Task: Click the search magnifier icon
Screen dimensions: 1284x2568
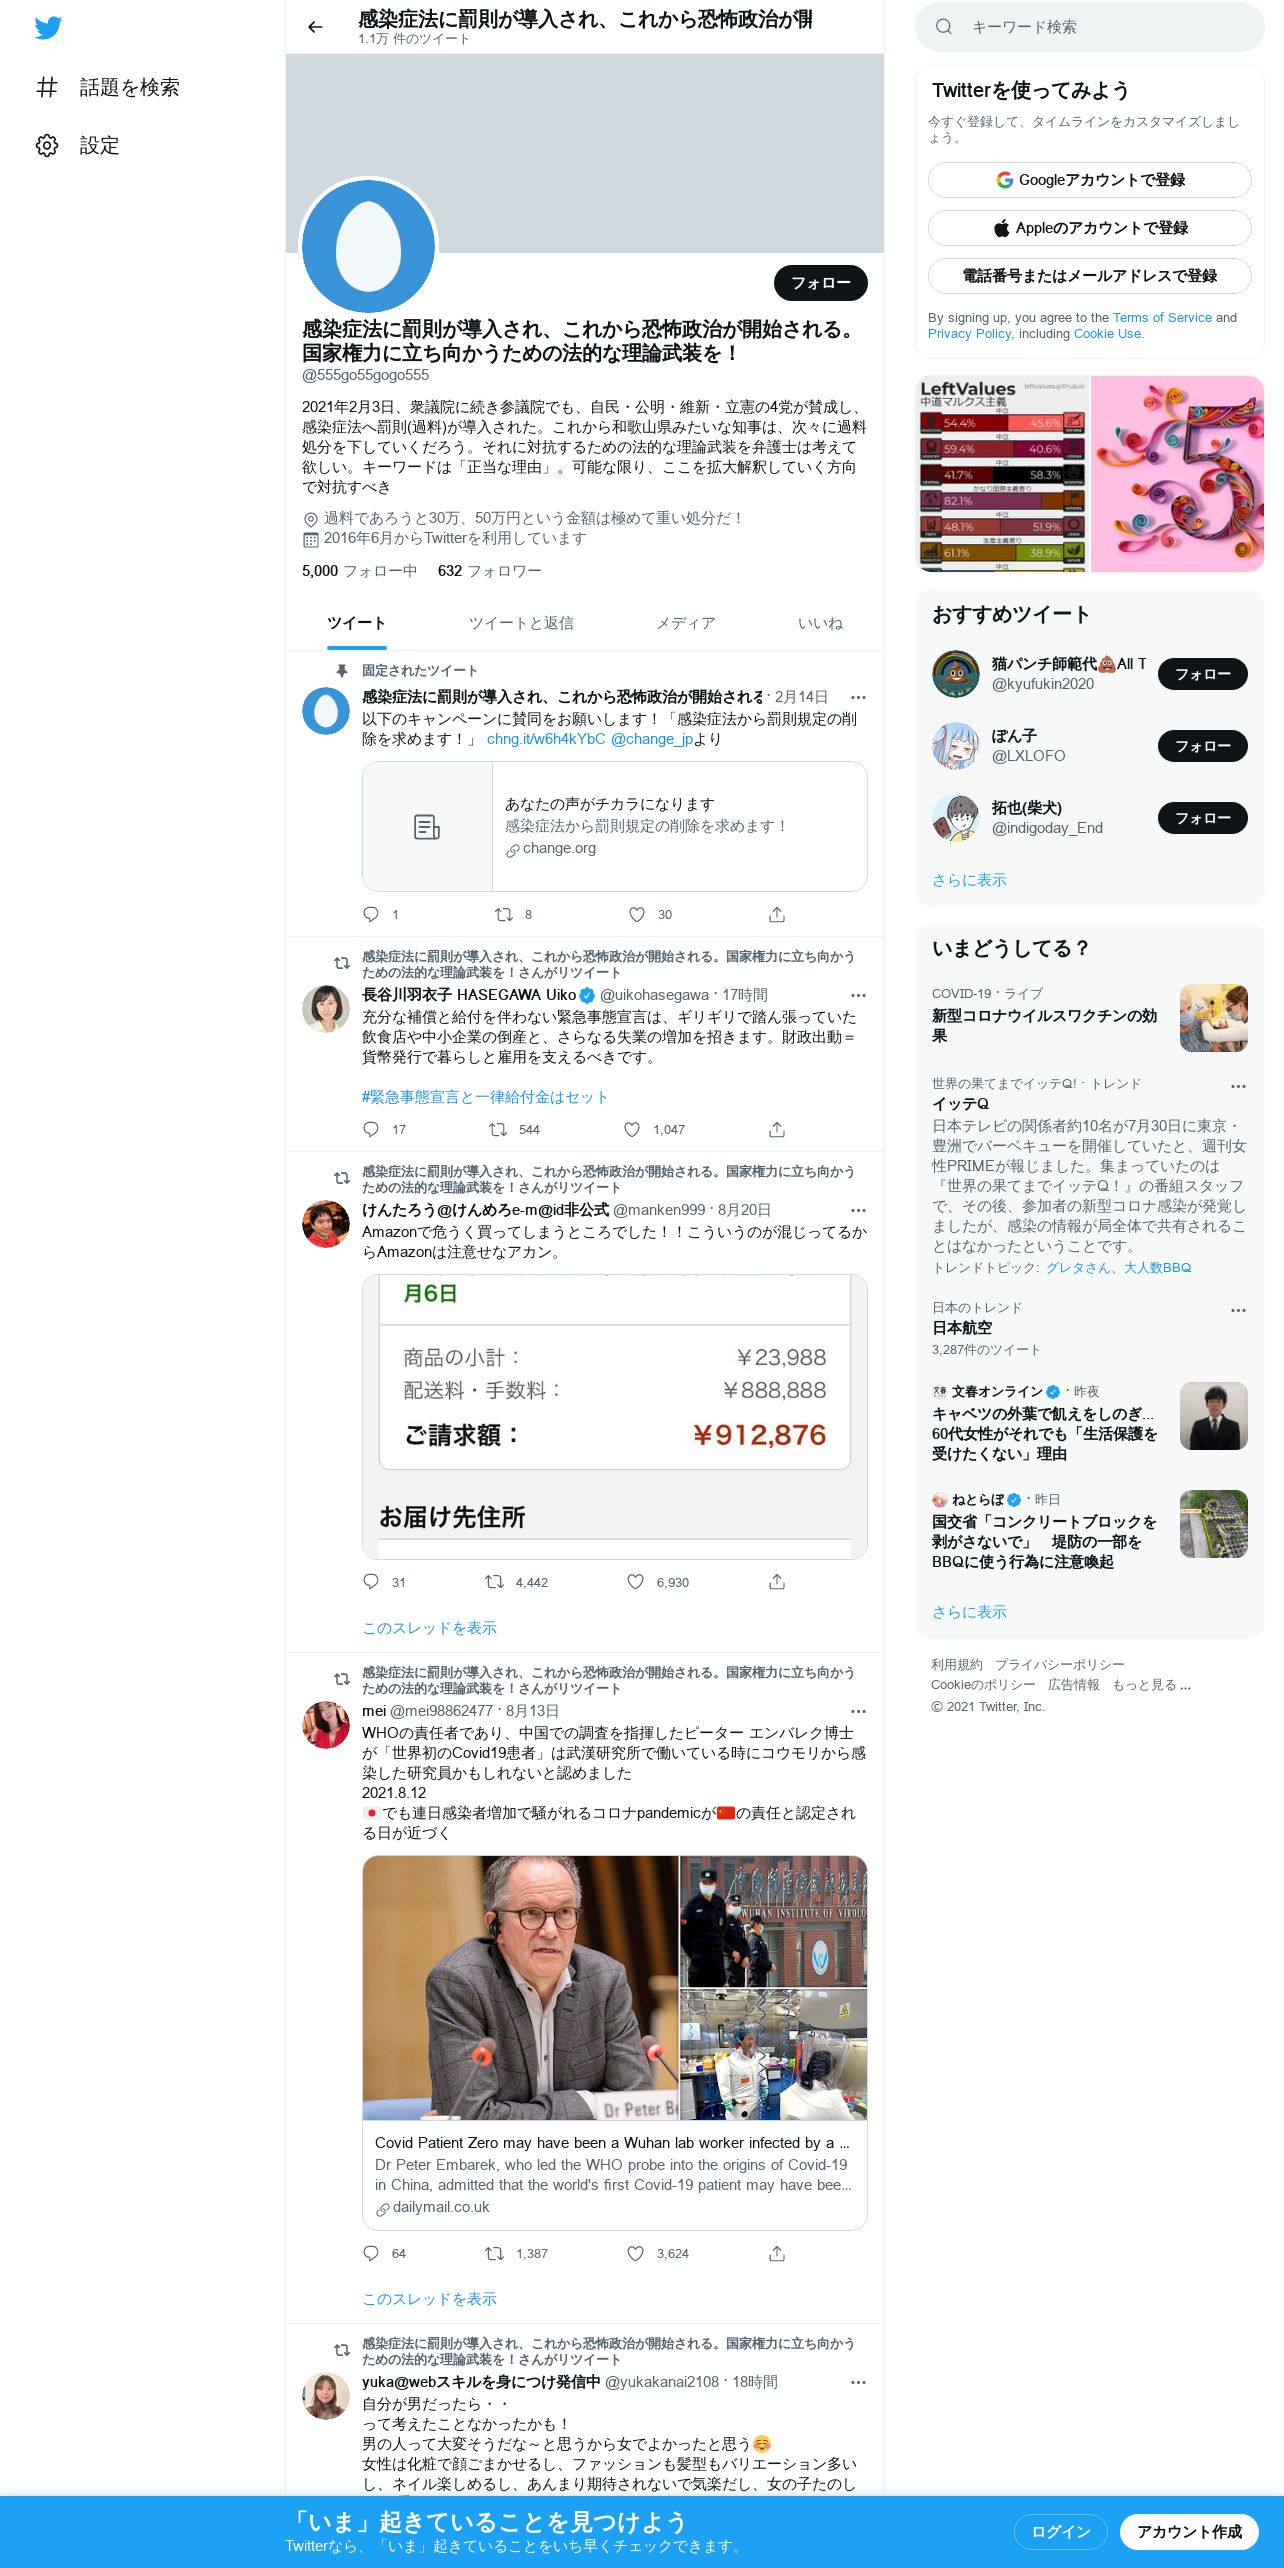Action: [x=943, y=27]
